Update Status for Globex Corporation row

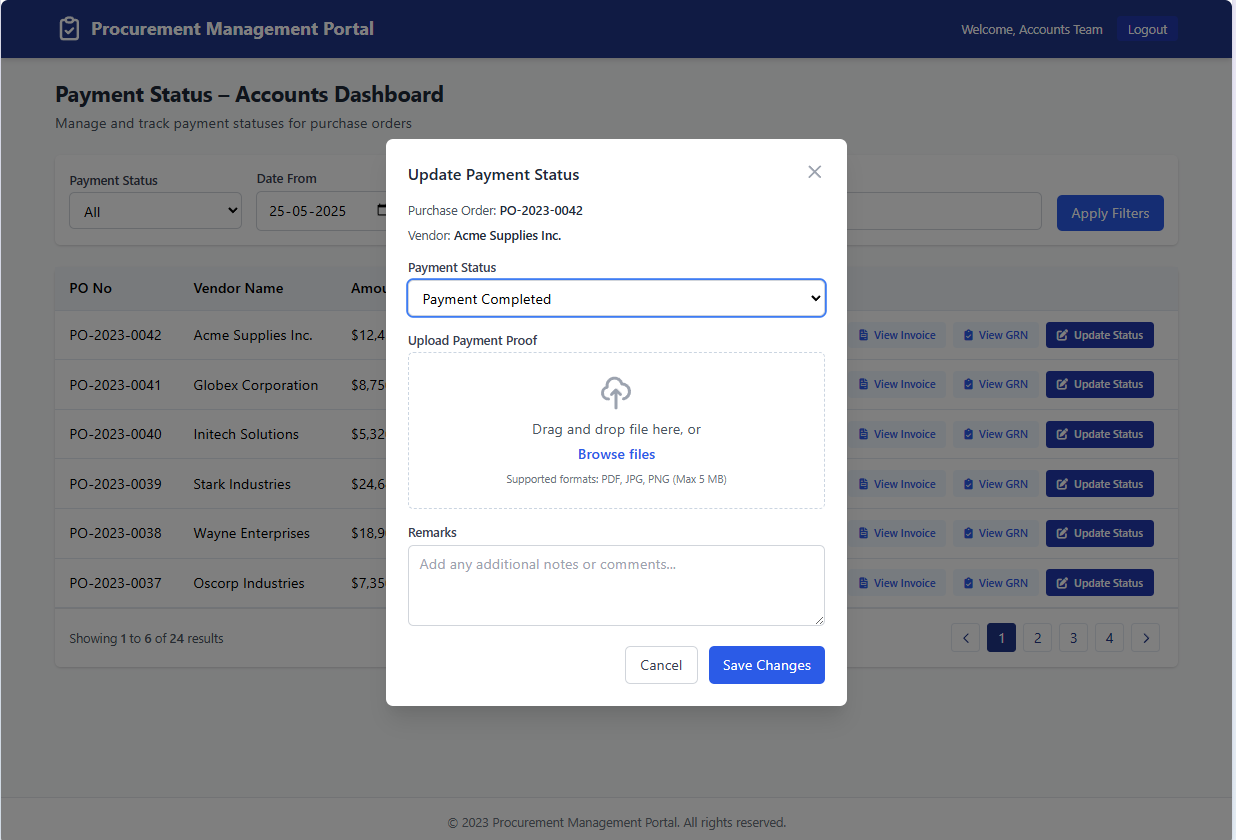(1100, 384)
